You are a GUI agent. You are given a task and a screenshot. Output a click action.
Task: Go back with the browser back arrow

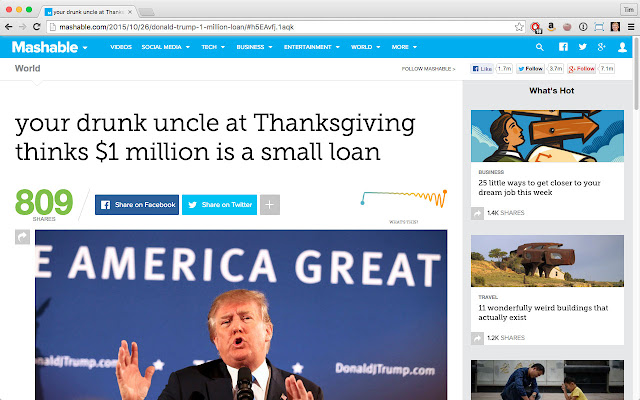tap(8, 27)
